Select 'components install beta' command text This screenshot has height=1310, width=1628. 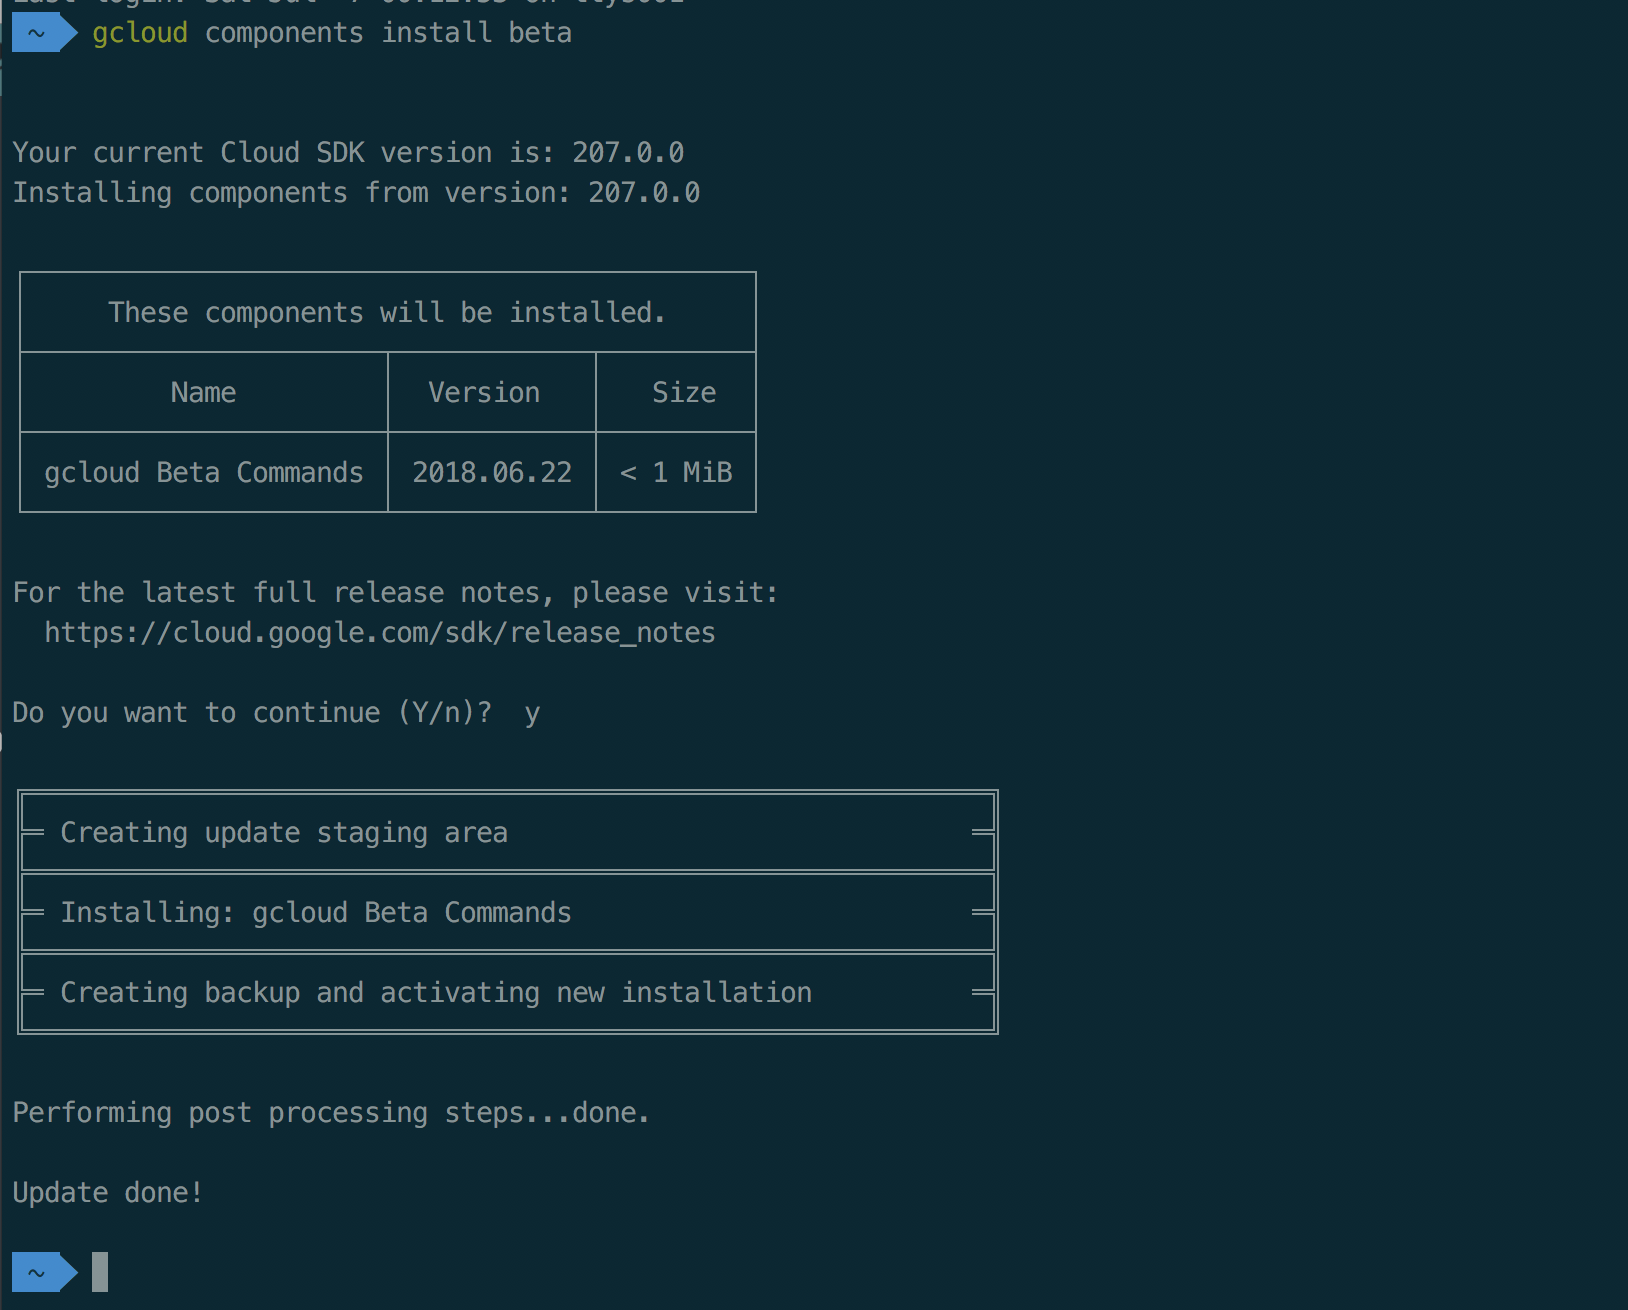[x=388, y=33]
